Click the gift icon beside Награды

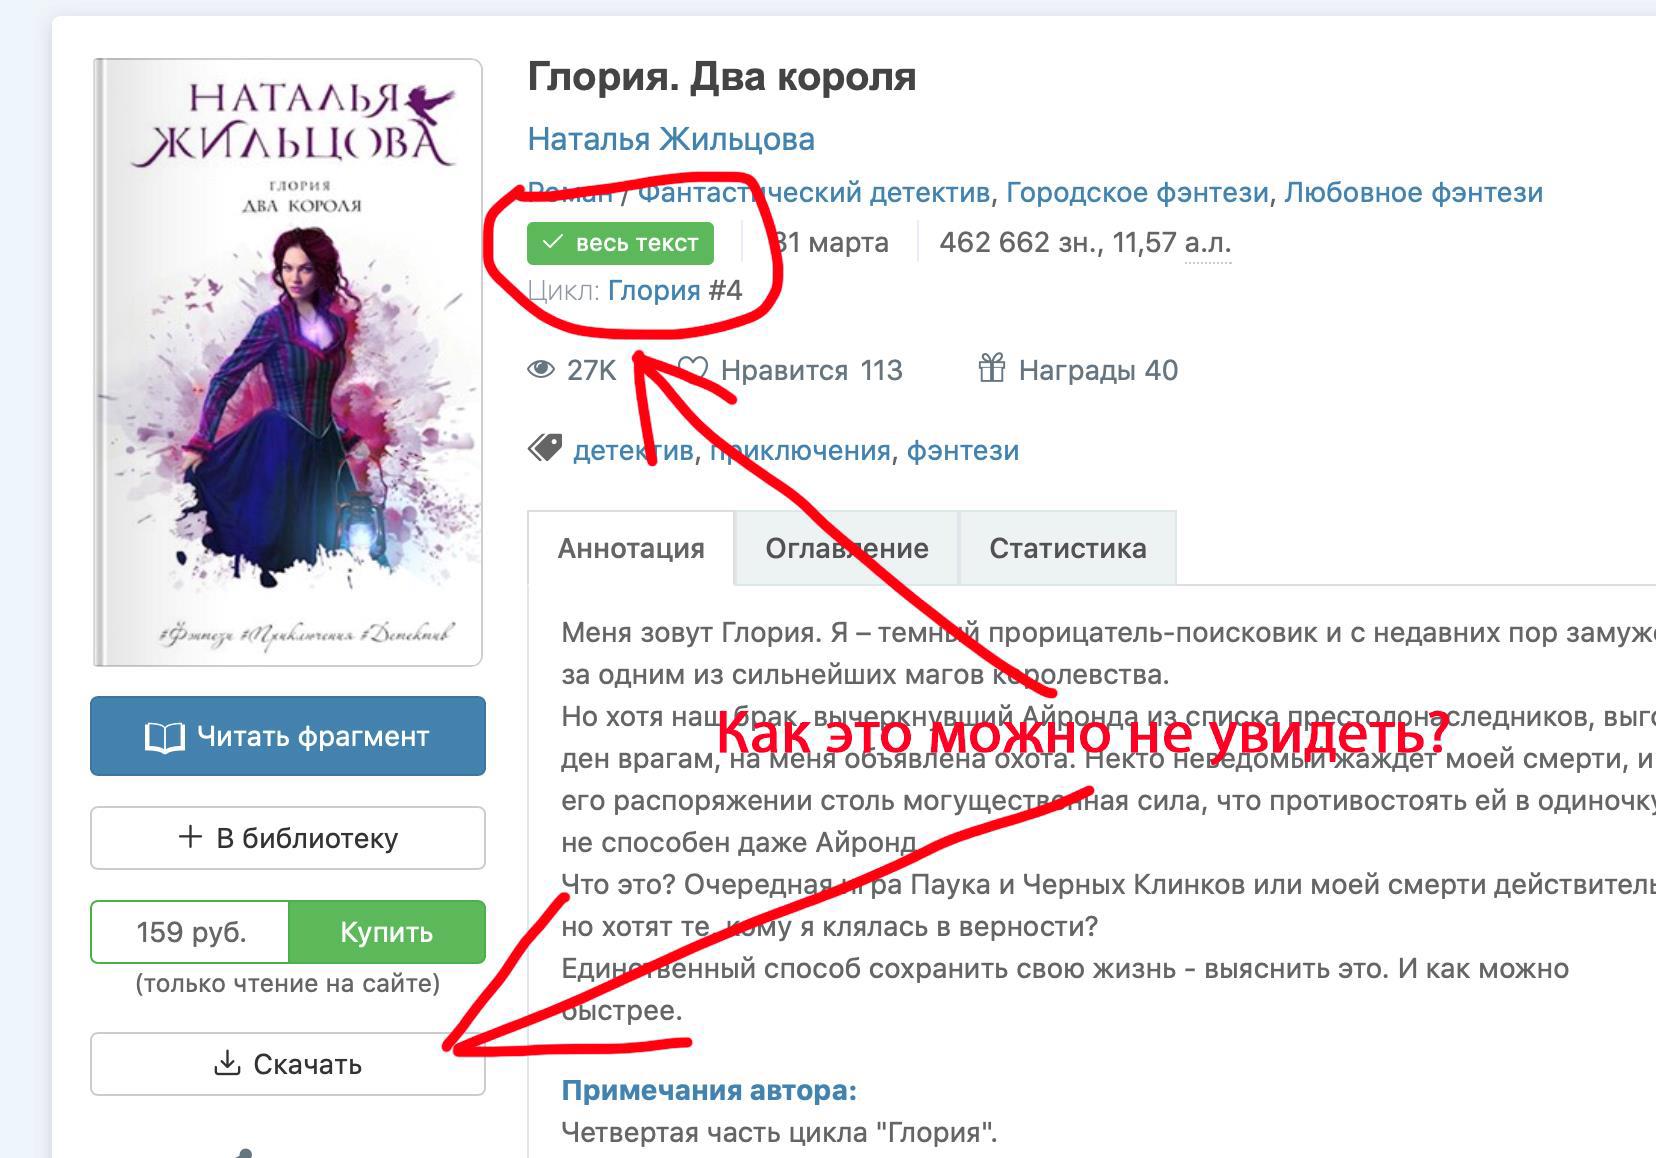pos(991,369)
